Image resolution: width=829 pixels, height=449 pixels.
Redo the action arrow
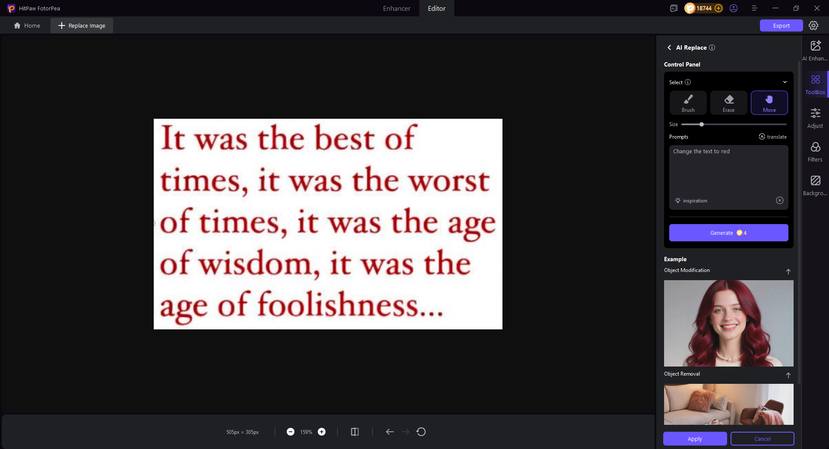405,432
